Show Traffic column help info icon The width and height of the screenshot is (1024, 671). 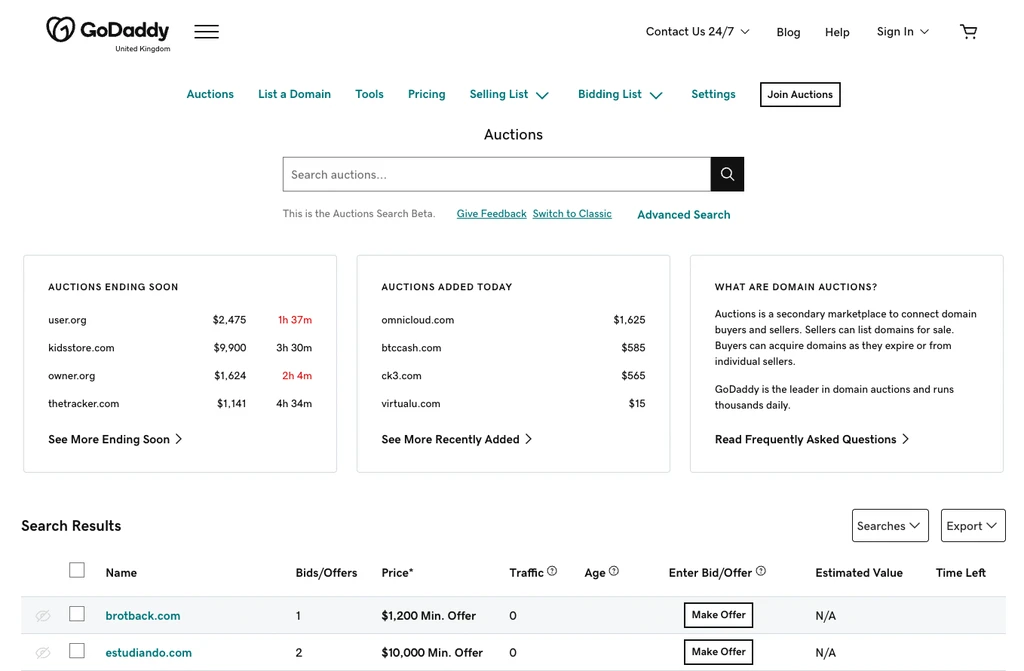coord(552,571)
